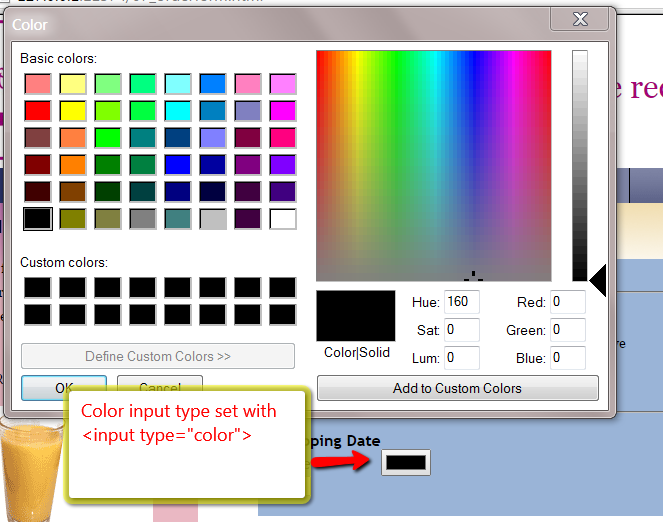Select the first custom color slot

pyautogui.click(x=38, y=287)
